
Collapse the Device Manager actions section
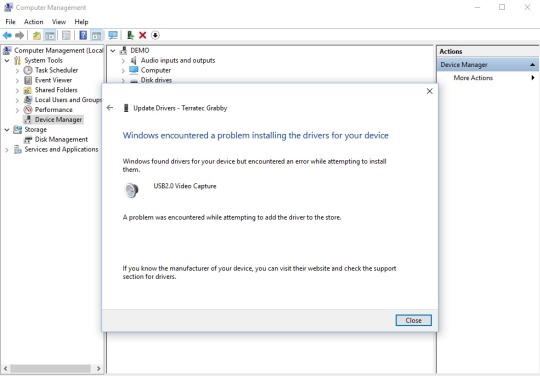pyautogui.click(x=532, y=64)
